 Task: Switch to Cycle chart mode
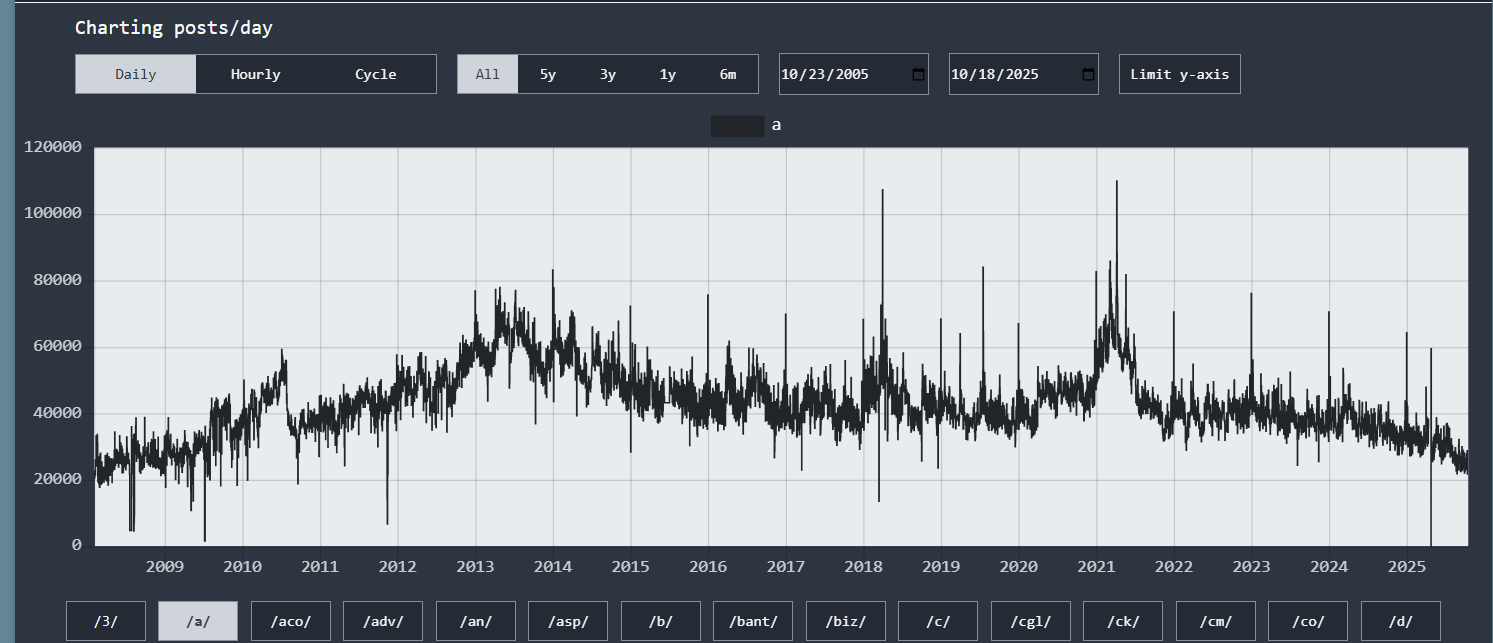[x=376, y=74]
